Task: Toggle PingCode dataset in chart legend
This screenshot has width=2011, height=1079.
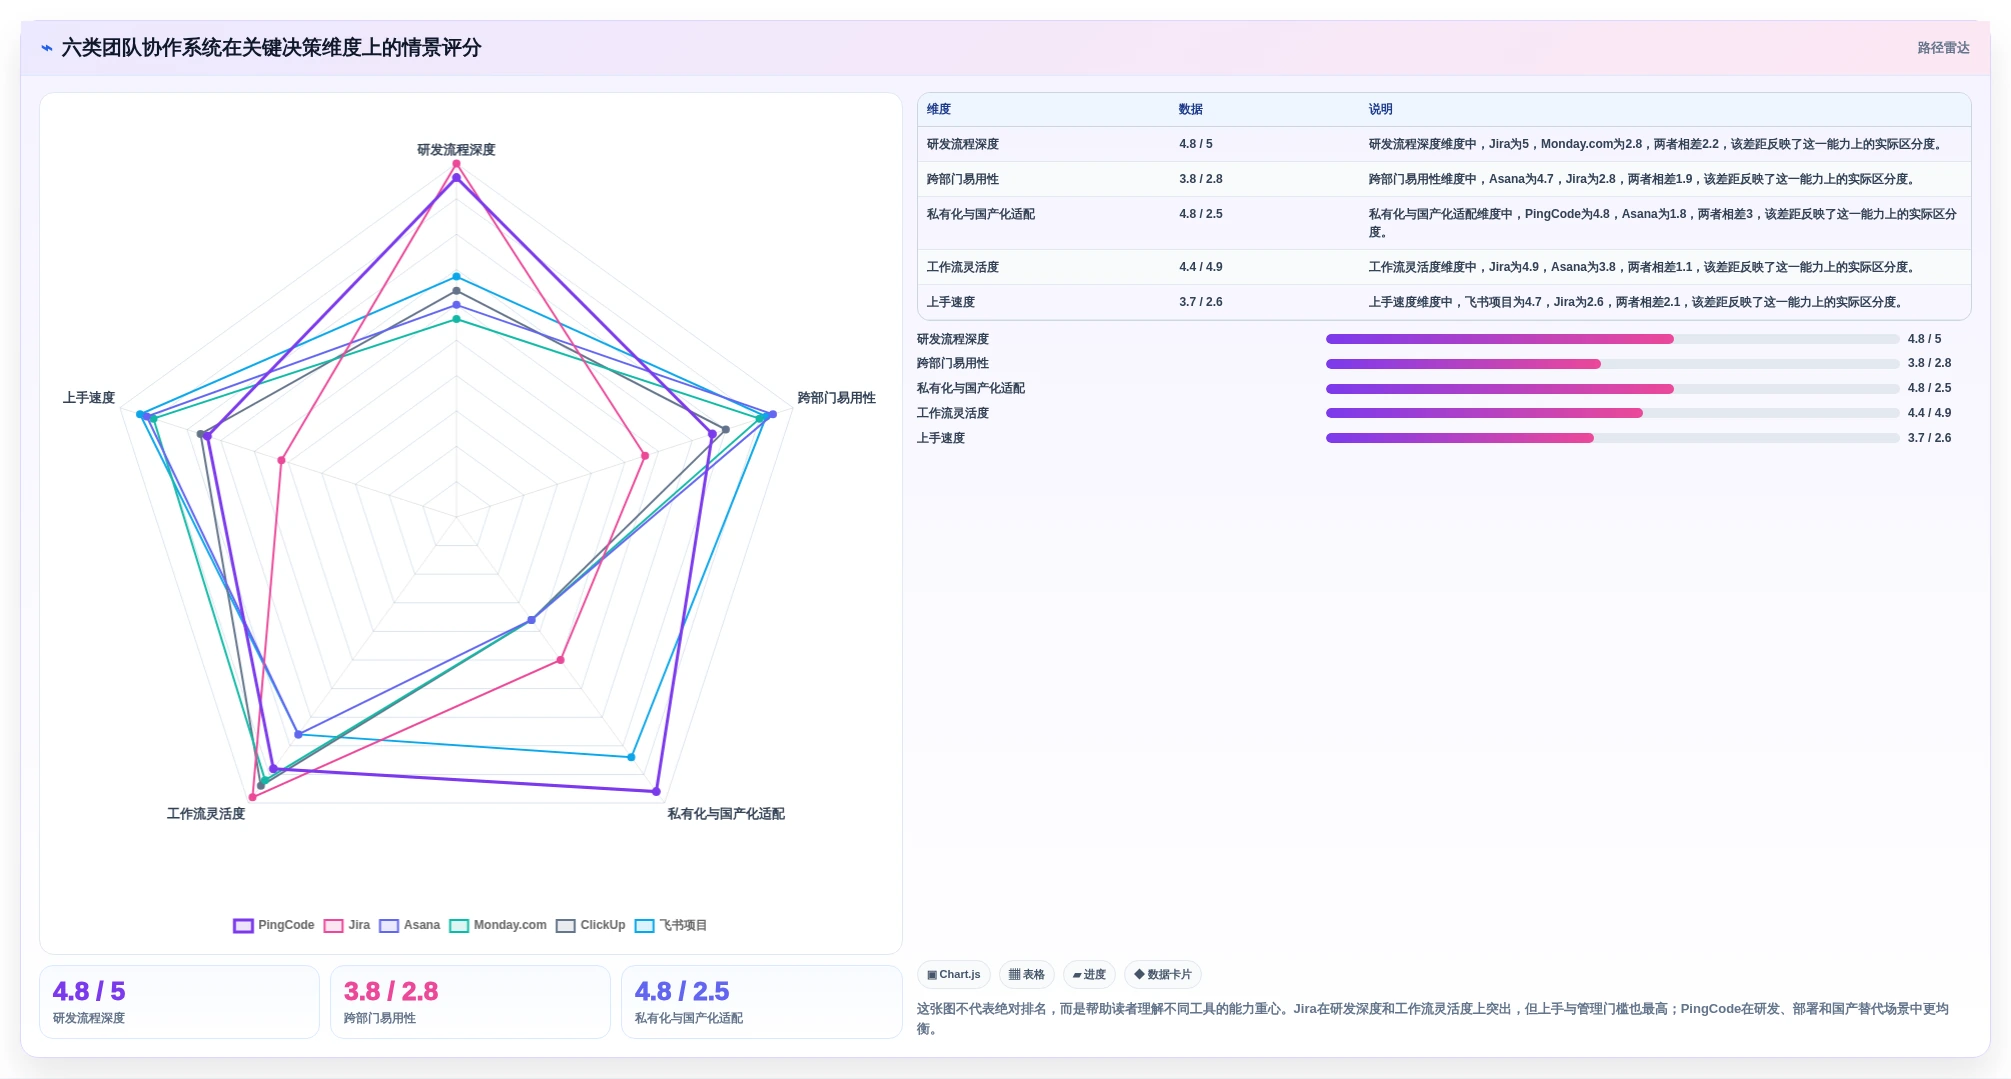Action: coord(273,925)
